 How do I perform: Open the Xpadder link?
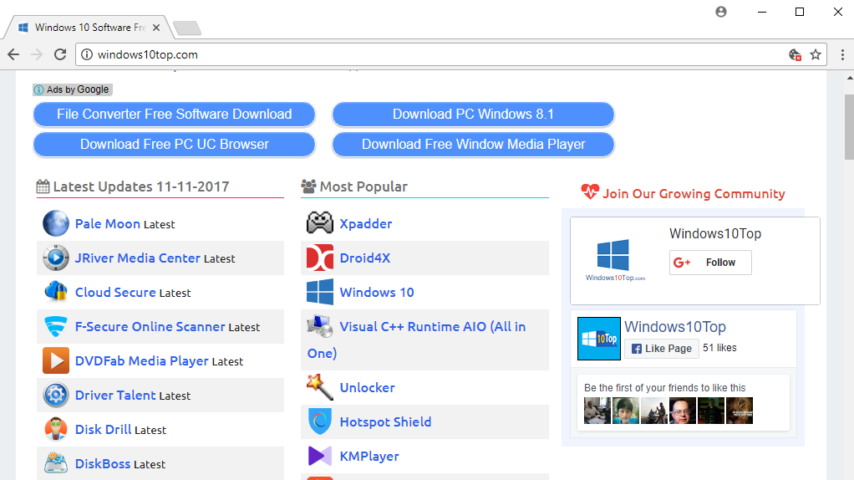coord(366,223)
